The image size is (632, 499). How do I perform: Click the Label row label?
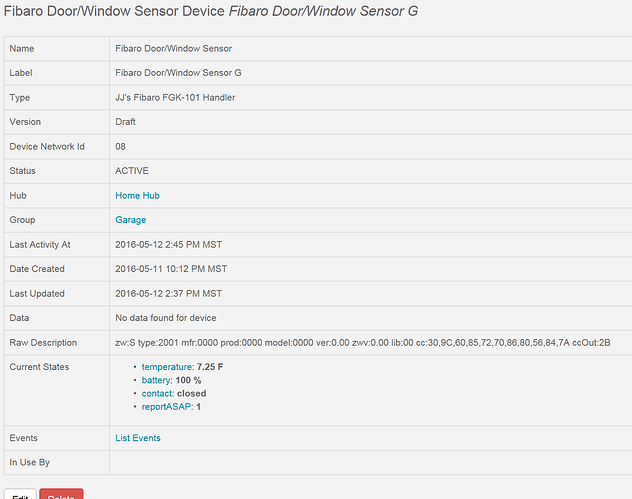click(21, 73)
